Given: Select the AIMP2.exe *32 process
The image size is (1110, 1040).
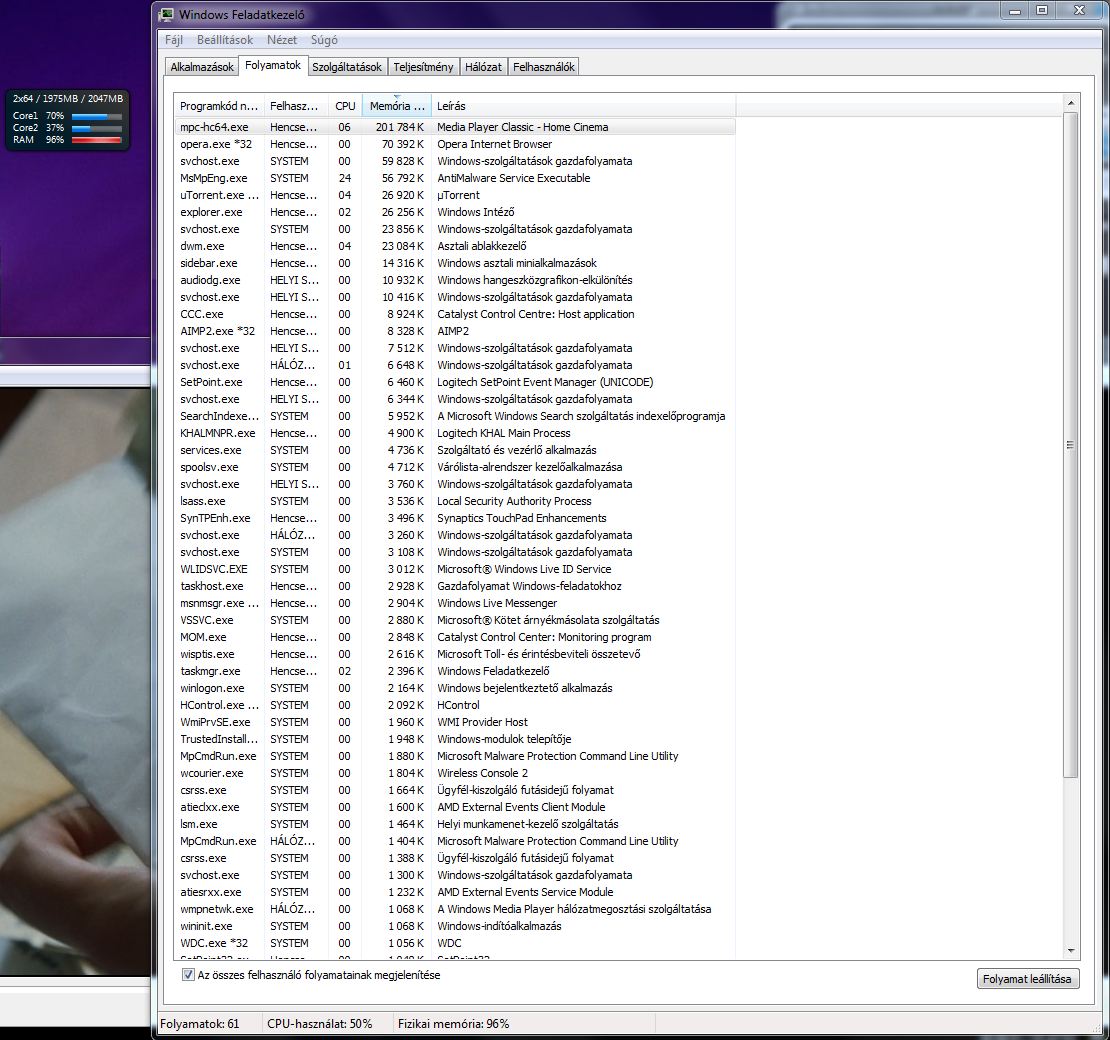Looking at the screenshot, I should click(455, 331).
